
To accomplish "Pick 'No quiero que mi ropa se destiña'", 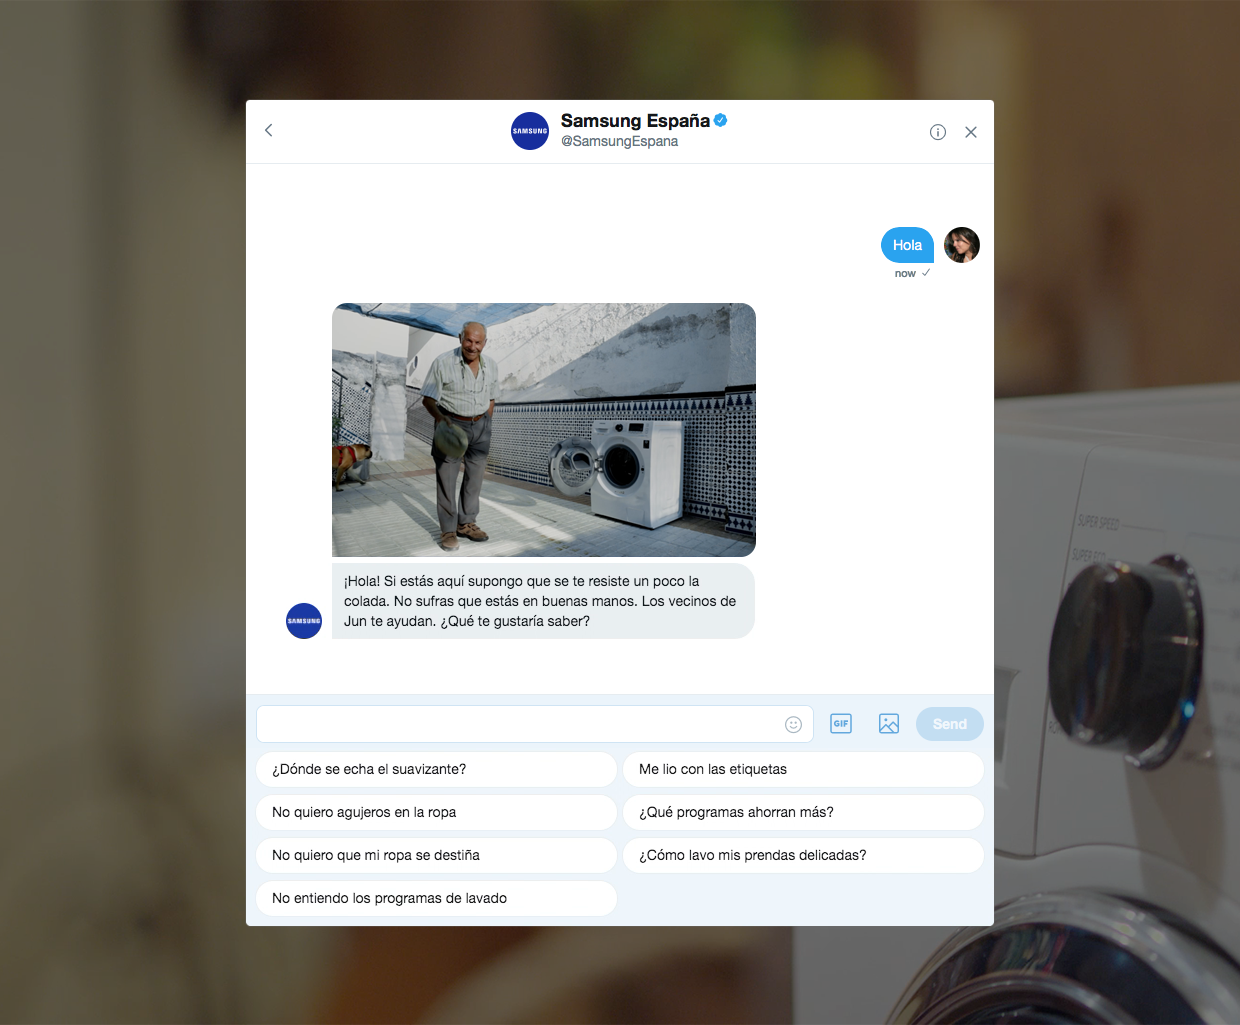I will 437,855.
